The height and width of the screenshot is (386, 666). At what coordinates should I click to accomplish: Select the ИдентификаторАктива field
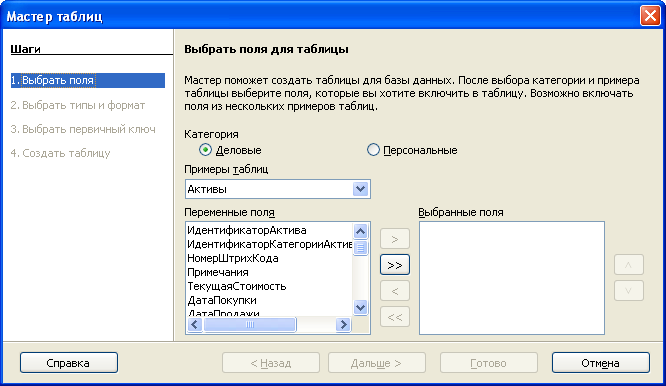coord(269,230)
